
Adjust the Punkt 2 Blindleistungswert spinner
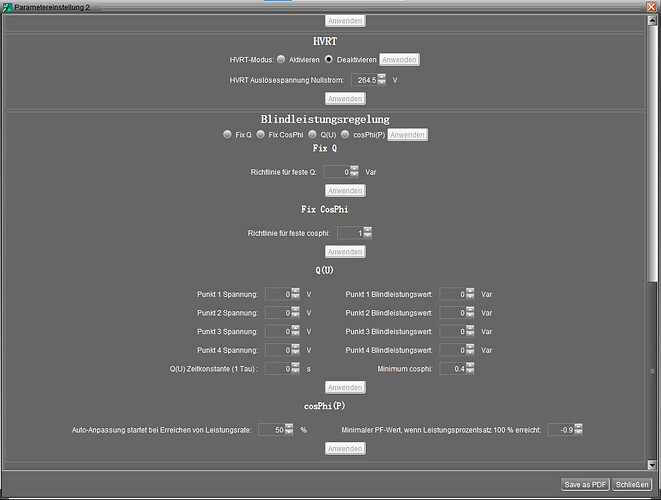coord(470,313)
